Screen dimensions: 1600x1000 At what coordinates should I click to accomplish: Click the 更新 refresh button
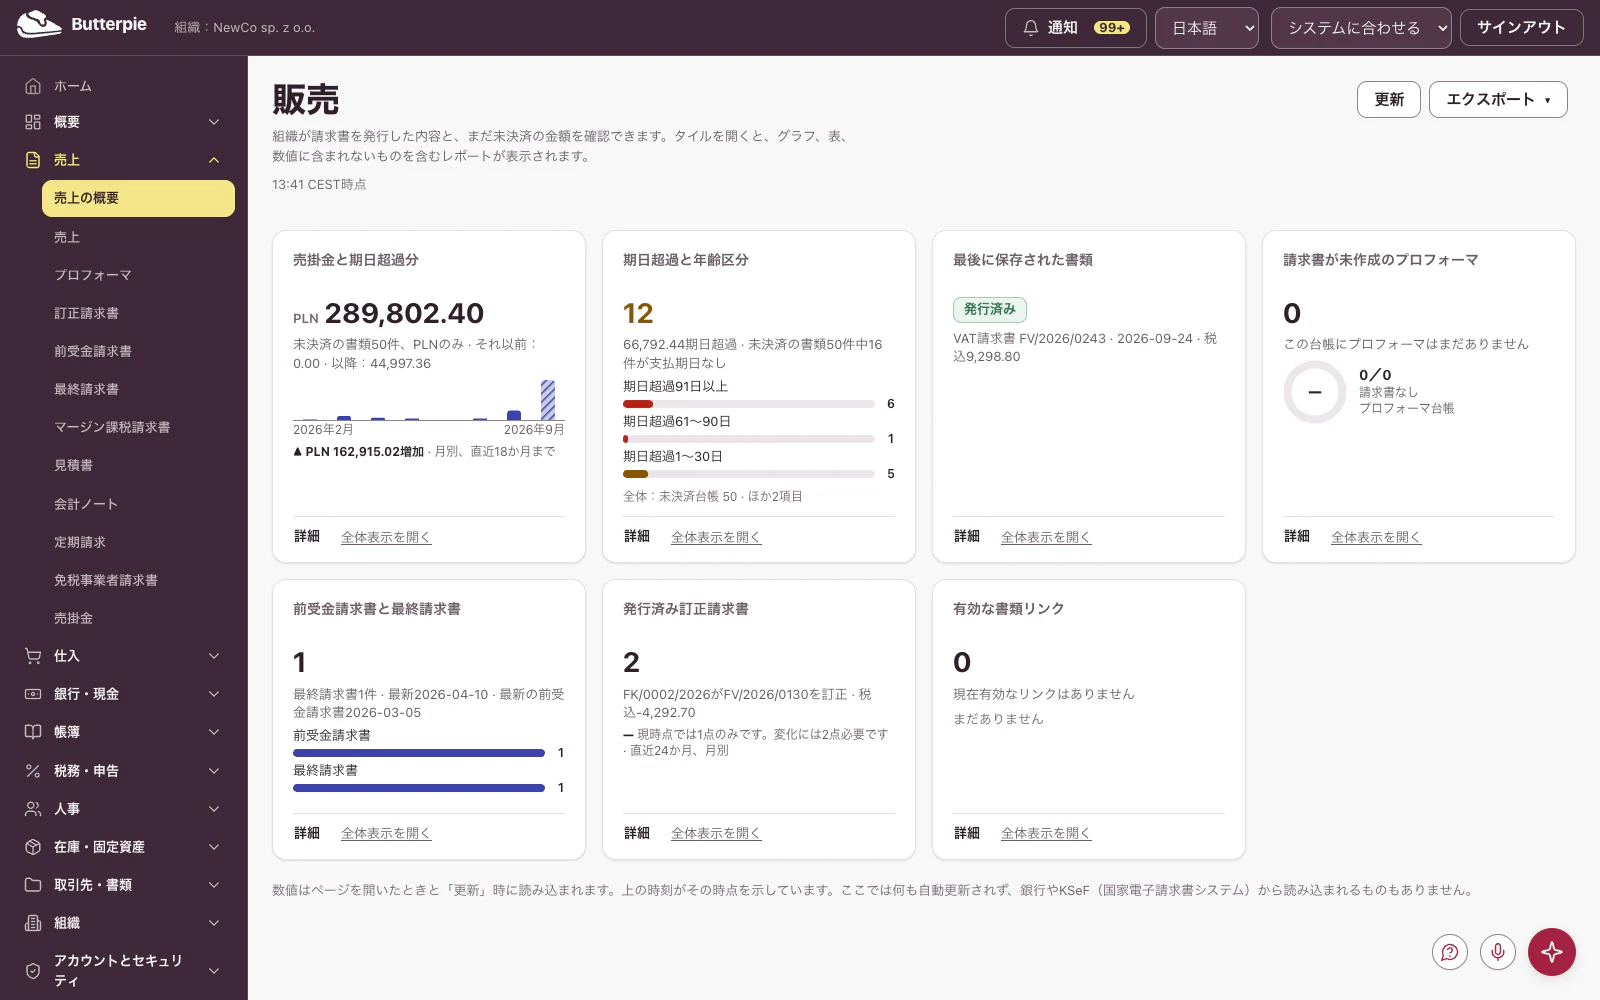click(1388, 99)
